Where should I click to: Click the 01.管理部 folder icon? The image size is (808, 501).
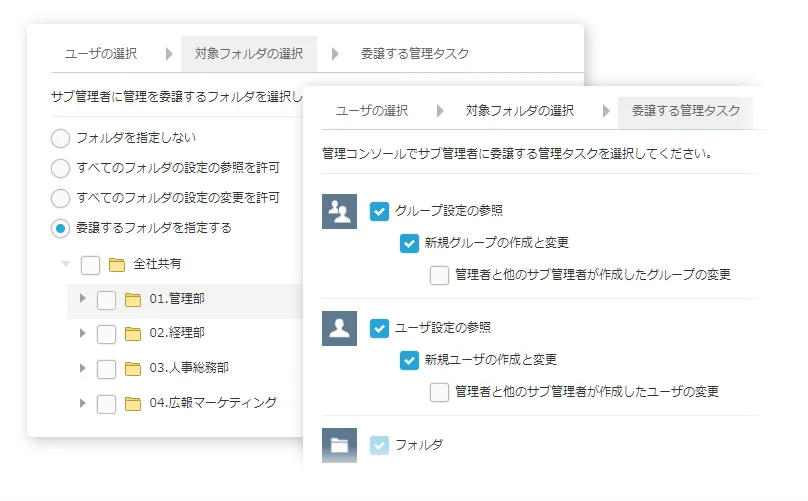click(x=133, y=299)
